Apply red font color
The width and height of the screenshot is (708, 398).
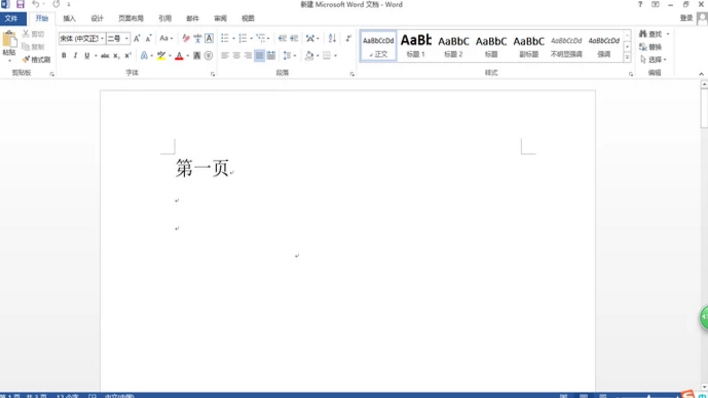coord(179,56)
